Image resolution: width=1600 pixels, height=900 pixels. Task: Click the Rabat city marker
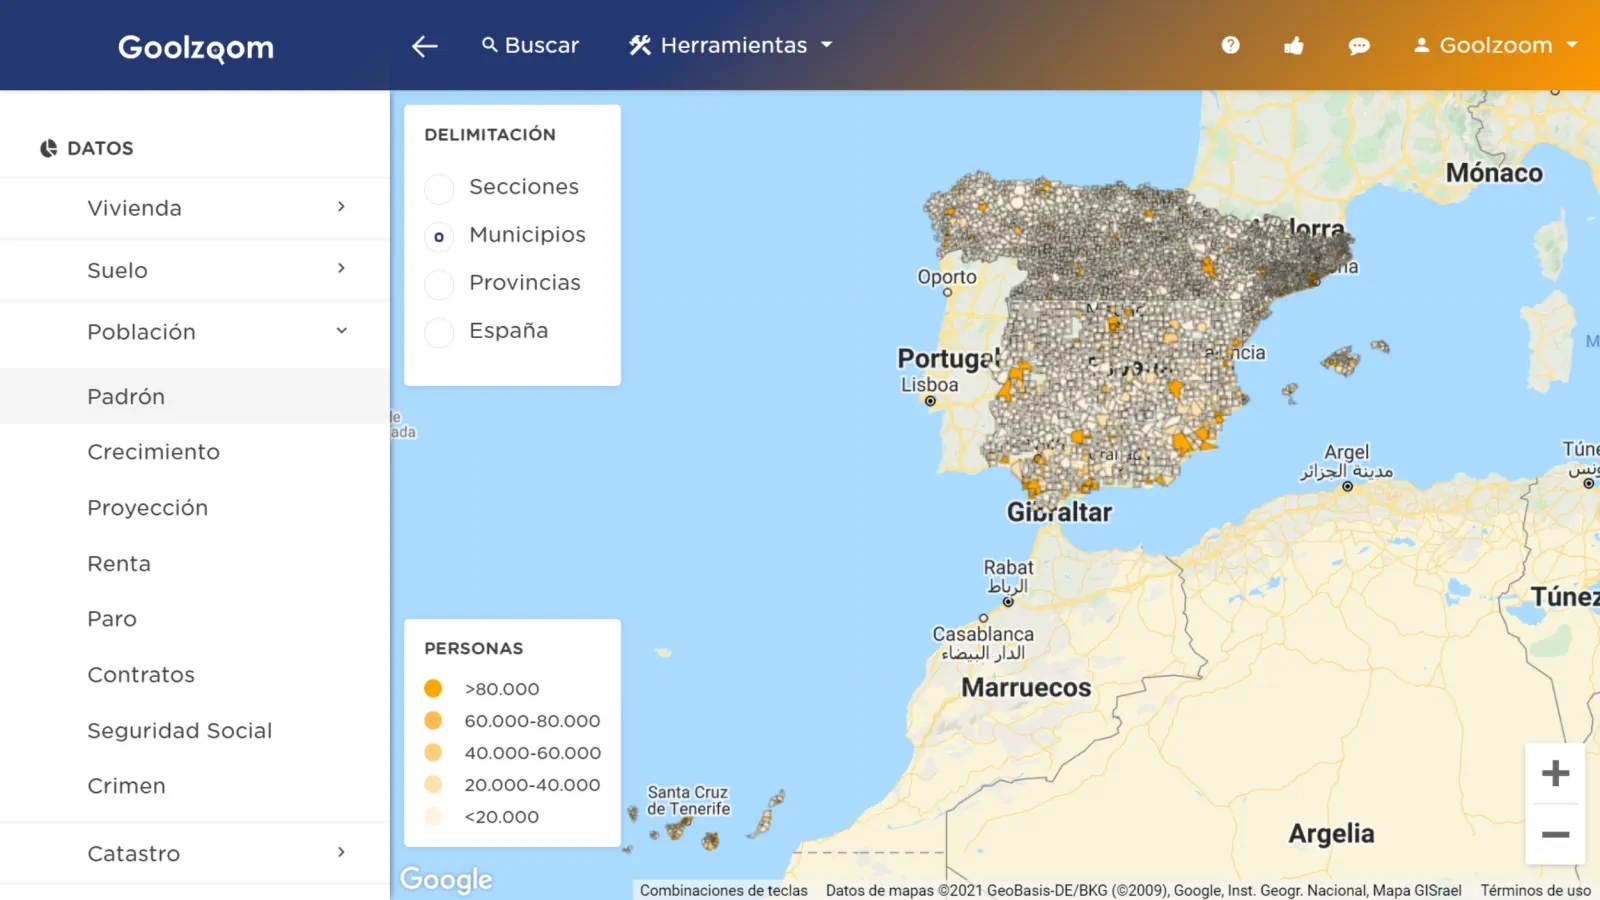pyautogui.click(x=1008, y=602)
